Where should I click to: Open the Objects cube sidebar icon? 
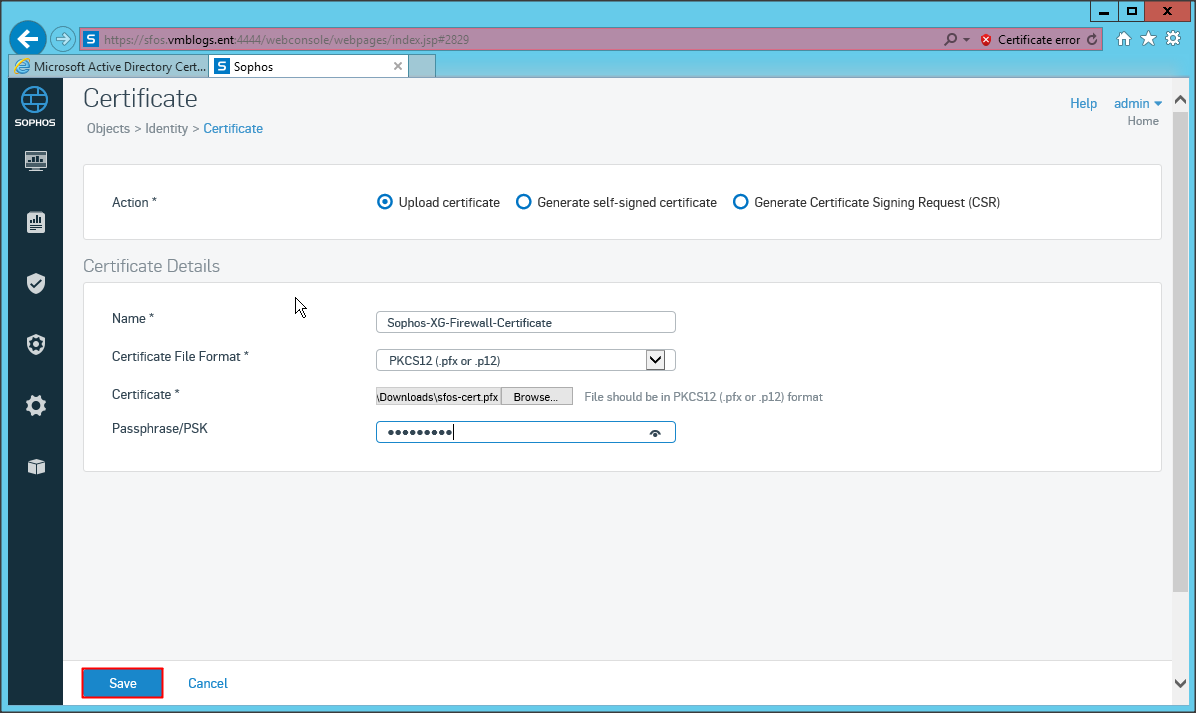click(x=36, y=467)
